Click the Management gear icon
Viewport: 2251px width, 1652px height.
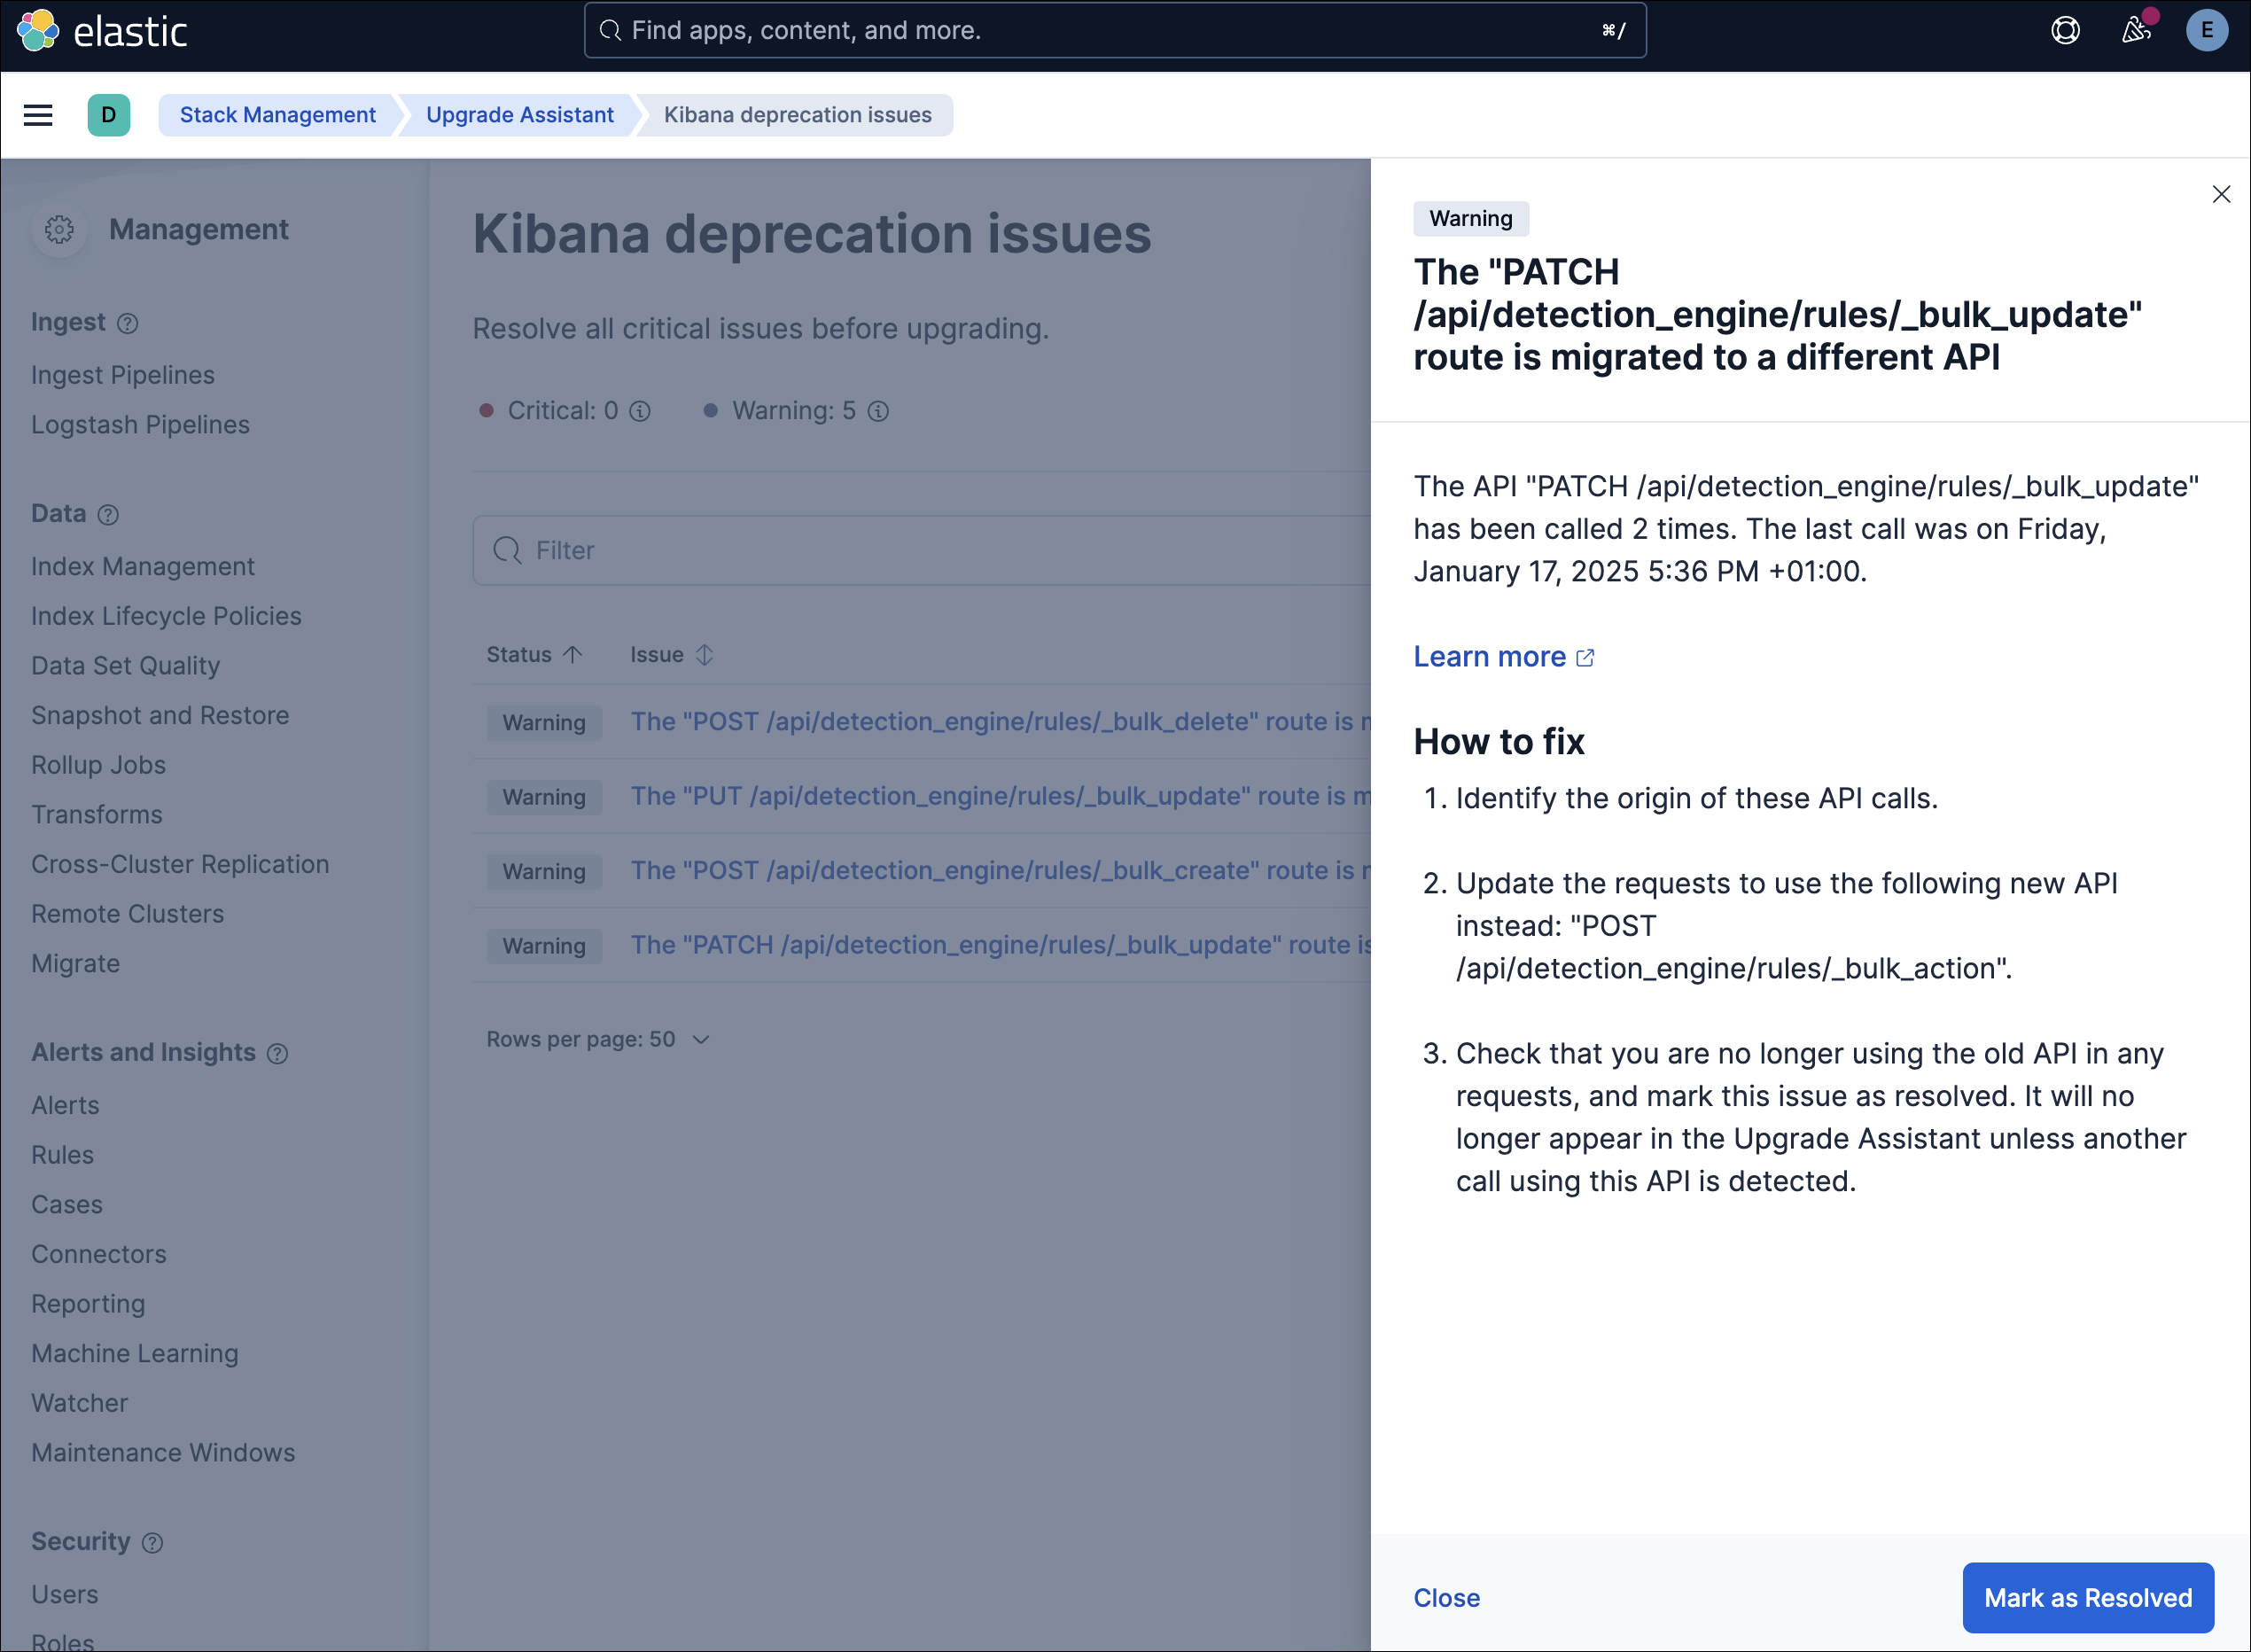pos(59,229)
